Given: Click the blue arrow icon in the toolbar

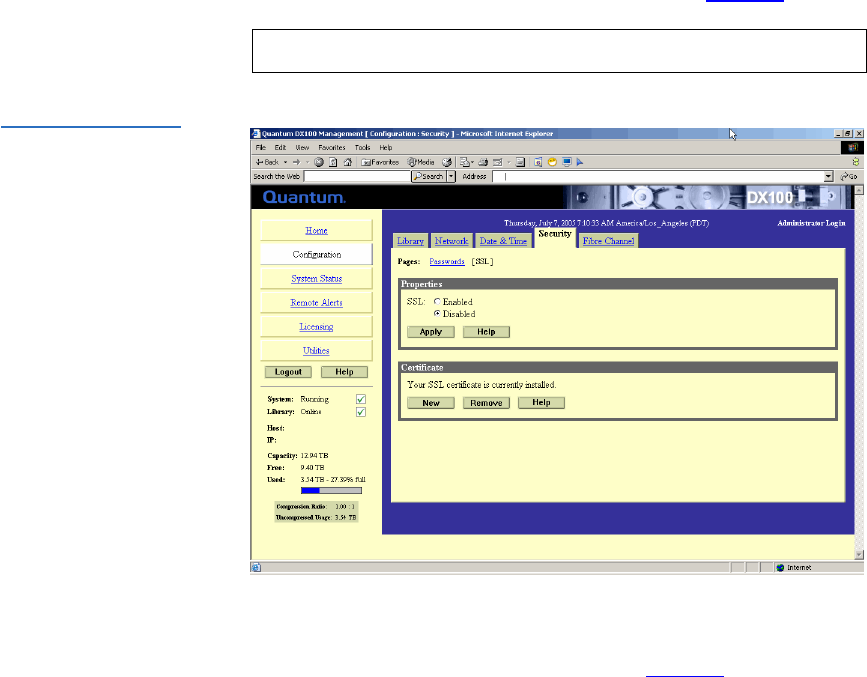Looking at the screenshot, I should tap(580, 162).
